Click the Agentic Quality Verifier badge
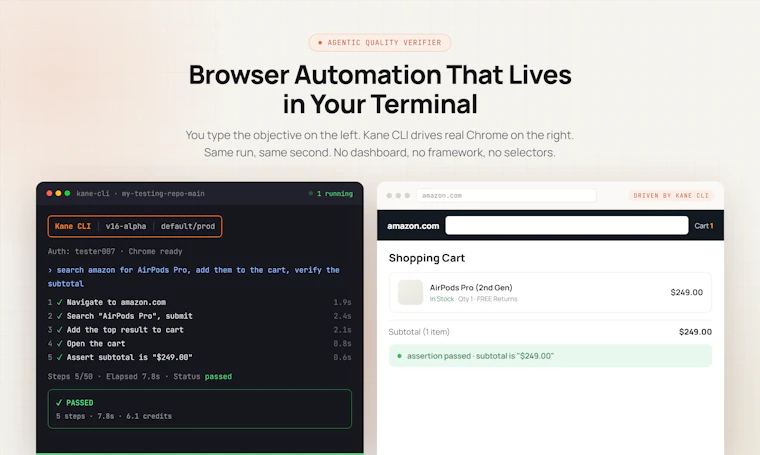This screenshot has width=760, height=455. 380,43
